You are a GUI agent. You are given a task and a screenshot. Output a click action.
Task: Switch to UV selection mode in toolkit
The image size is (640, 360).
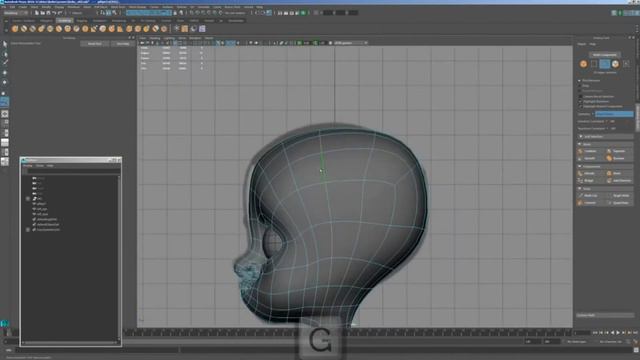tap(626, 64)
